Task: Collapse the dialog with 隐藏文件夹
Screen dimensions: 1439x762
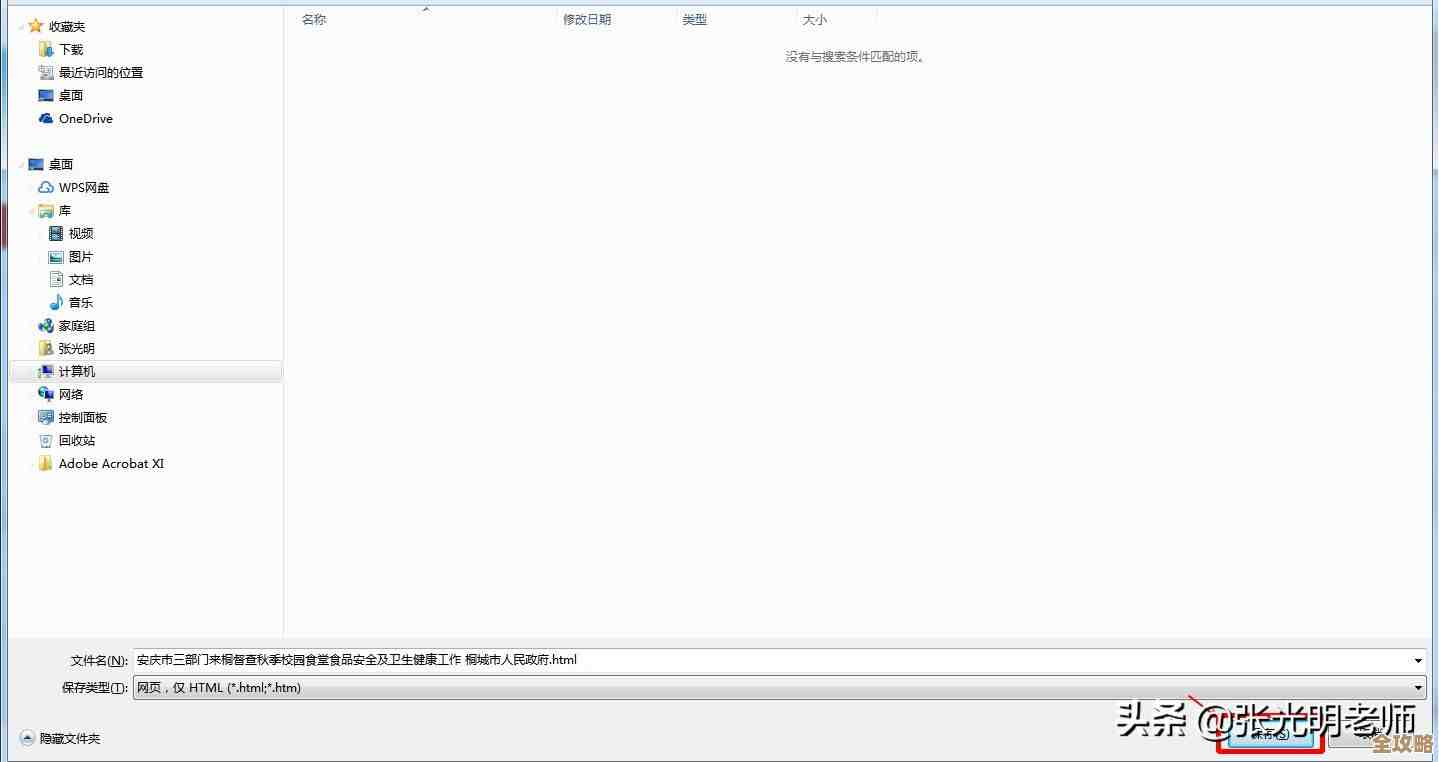Action: pos(60,738)
